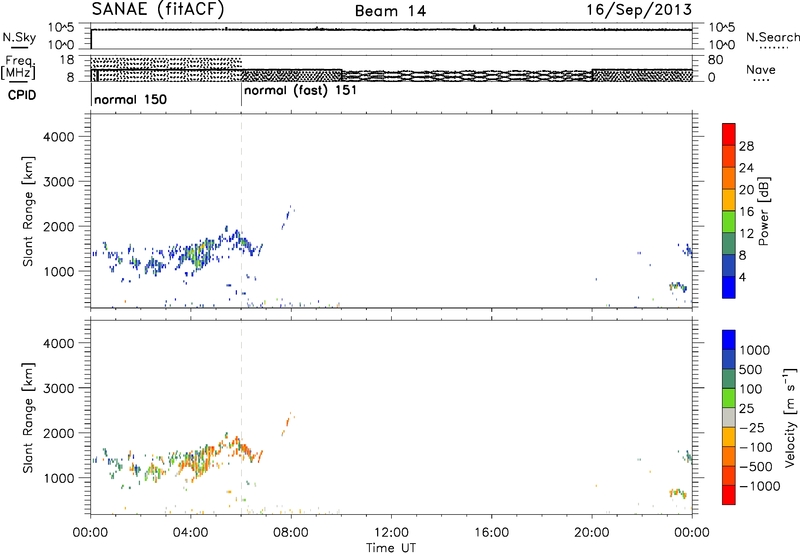Click the "Time UT" axis title
800x554 pixels.
point(391,548)
